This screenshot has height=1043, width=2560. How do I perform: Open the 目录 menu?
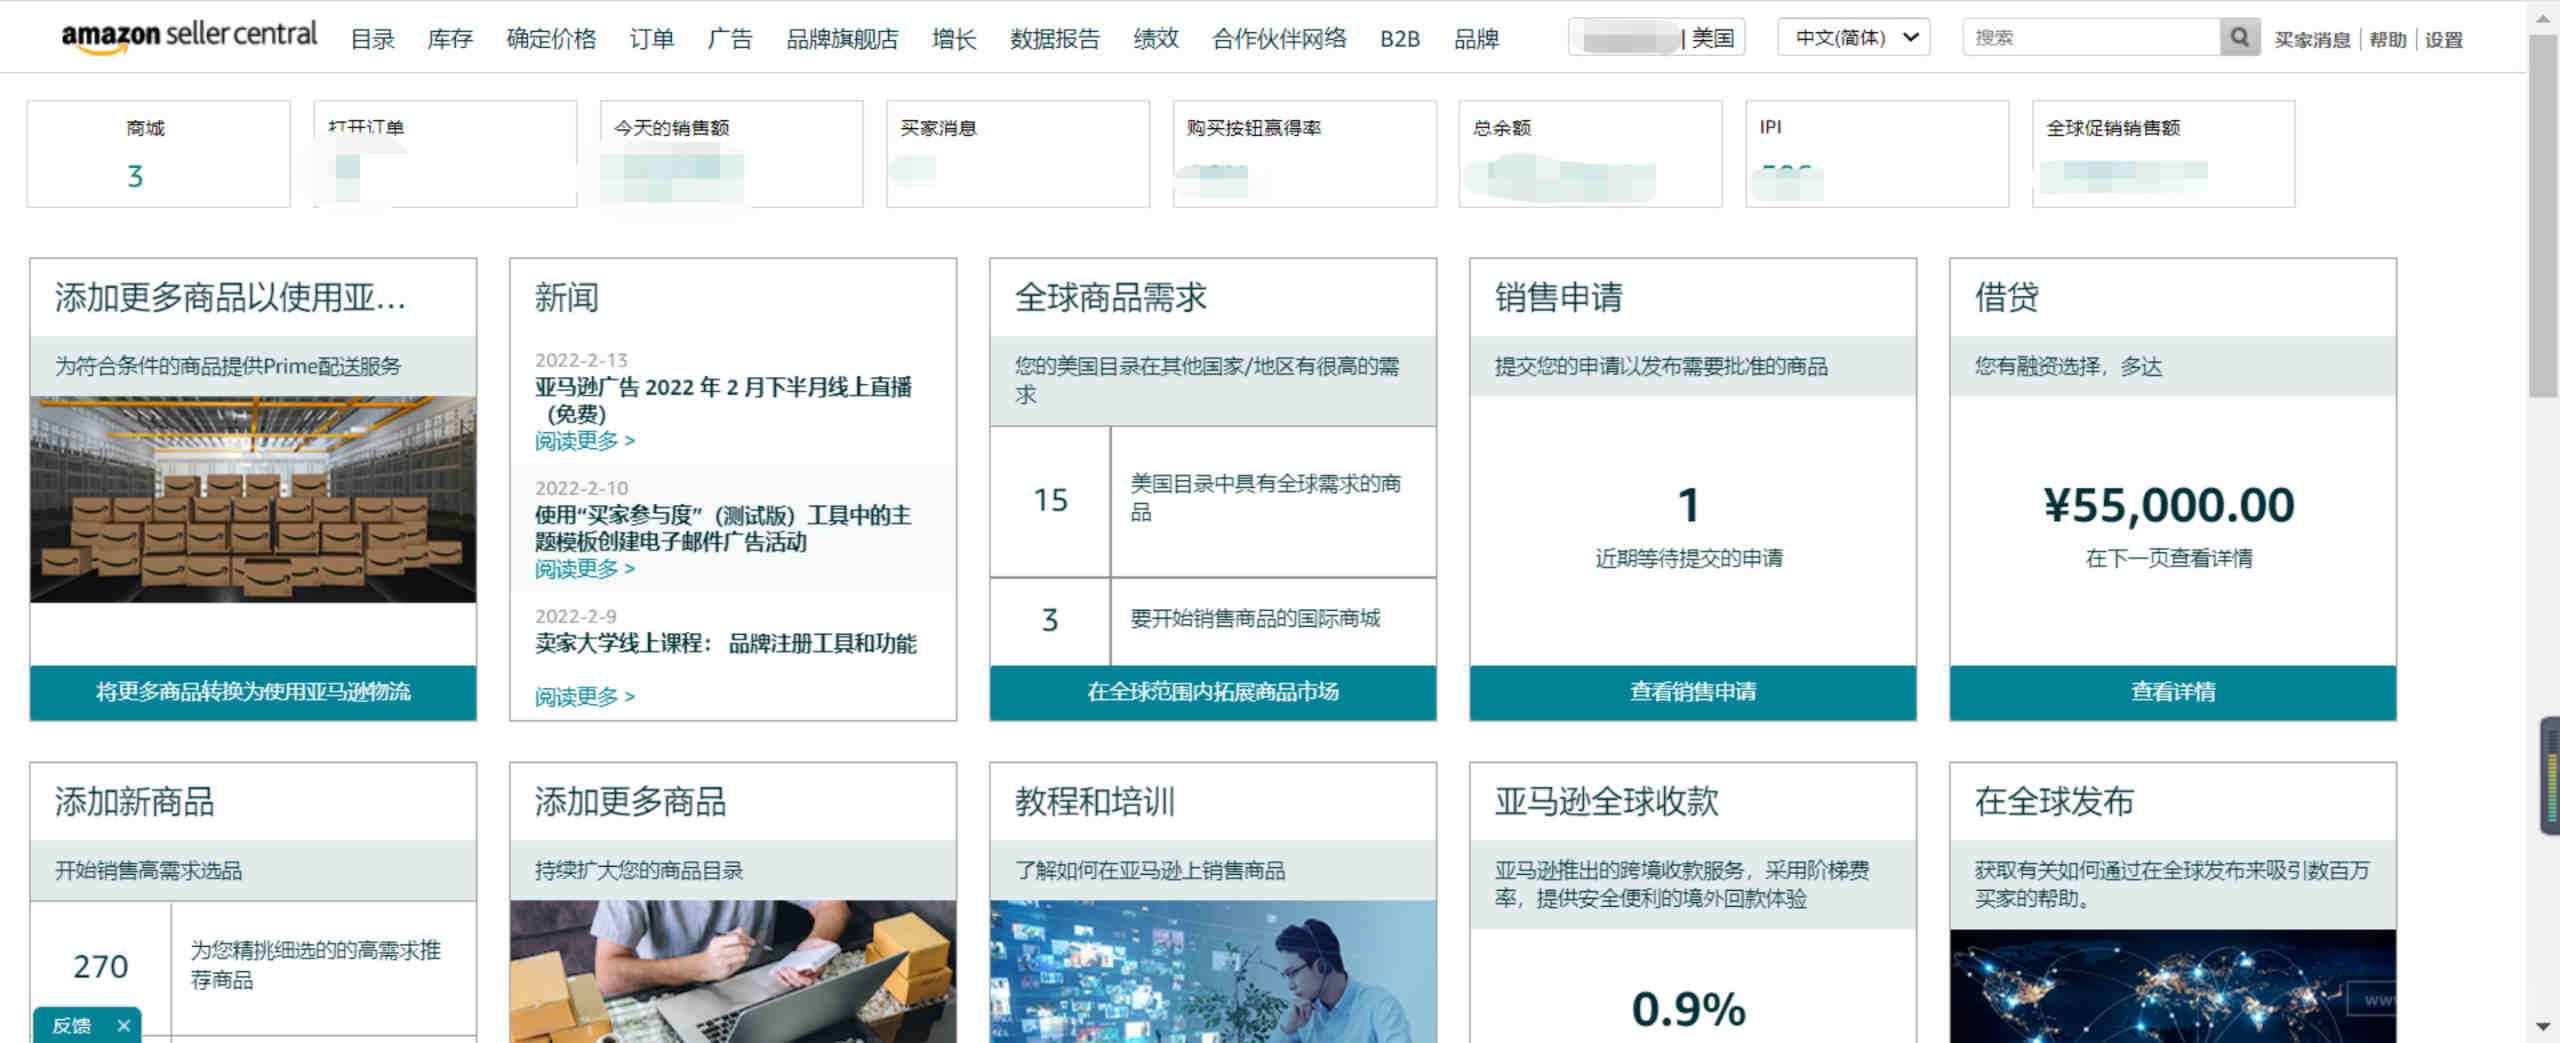(x=372, y=38)
